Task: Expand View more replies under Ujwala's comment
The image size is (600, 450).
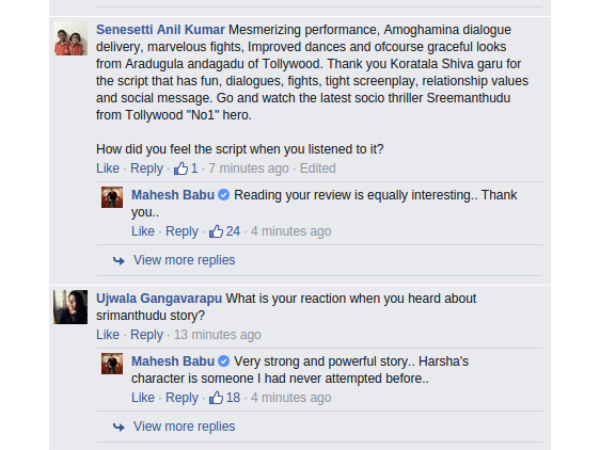Action: [x=184, y=426]
